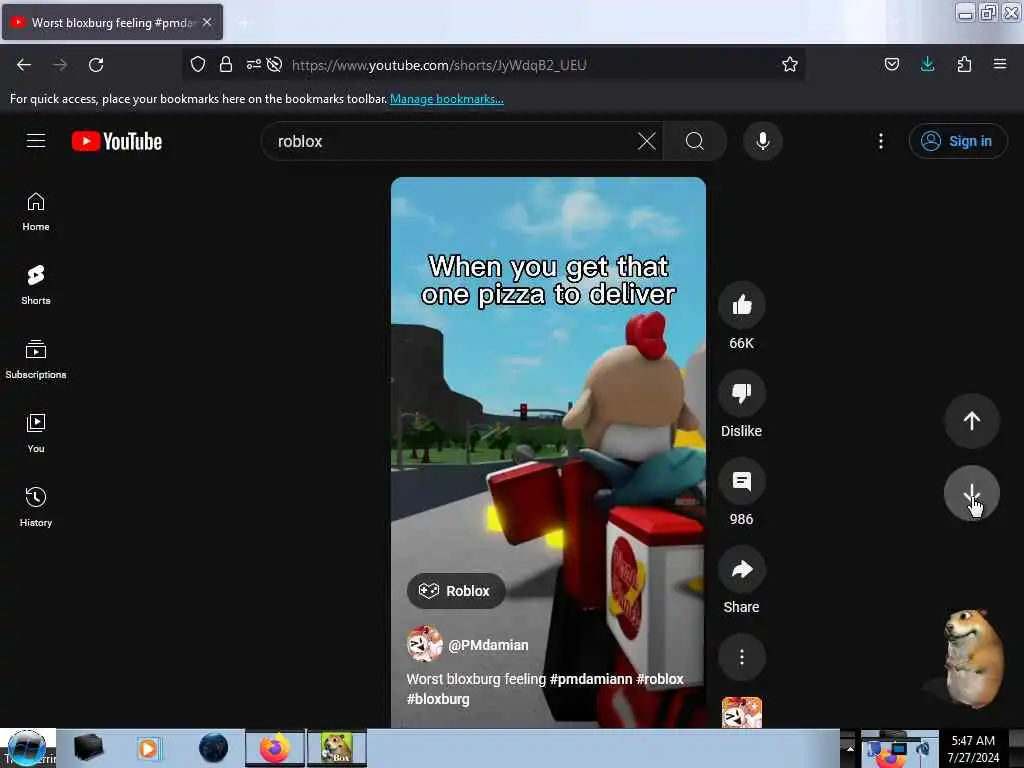
Task: Search with your voice microphone
Action: [762, 141]
